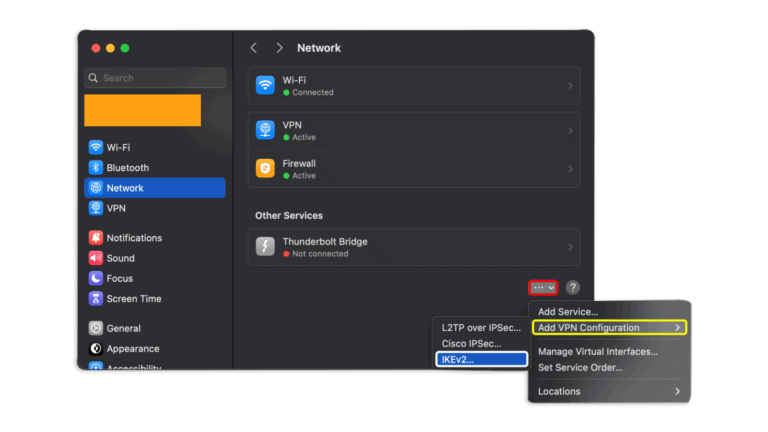Click the VPN "Active" status text

pyautogui.click(x=304, y=137)
